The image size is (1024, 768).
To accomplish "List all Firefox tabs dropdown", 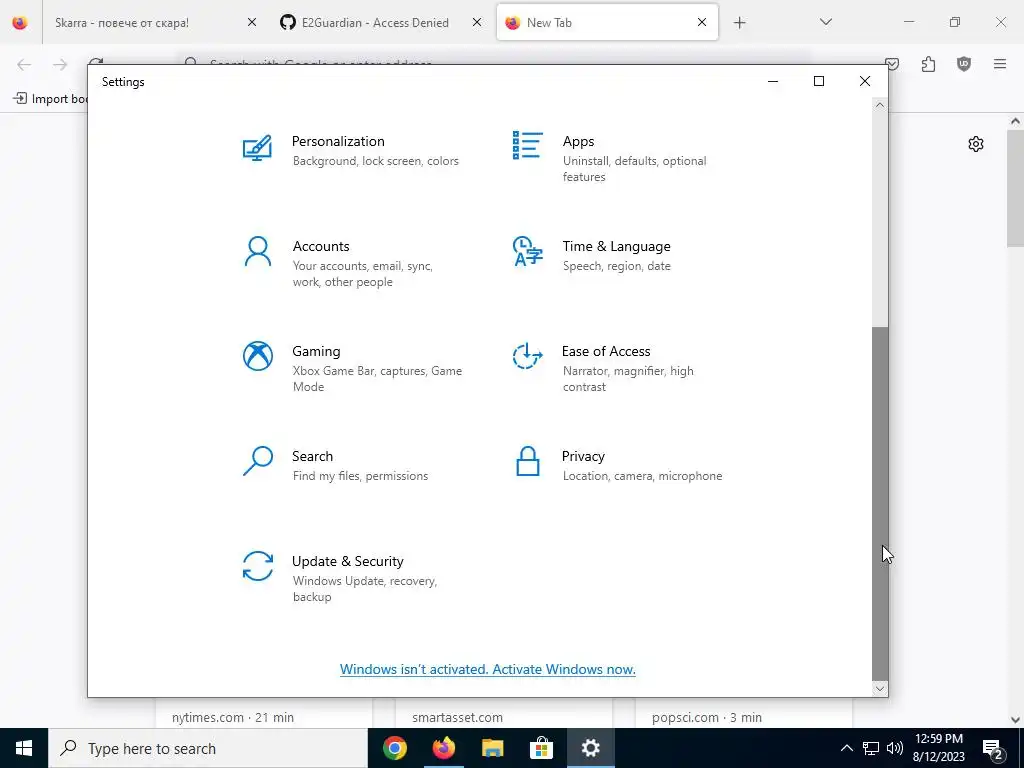I will tap(825, 22).
